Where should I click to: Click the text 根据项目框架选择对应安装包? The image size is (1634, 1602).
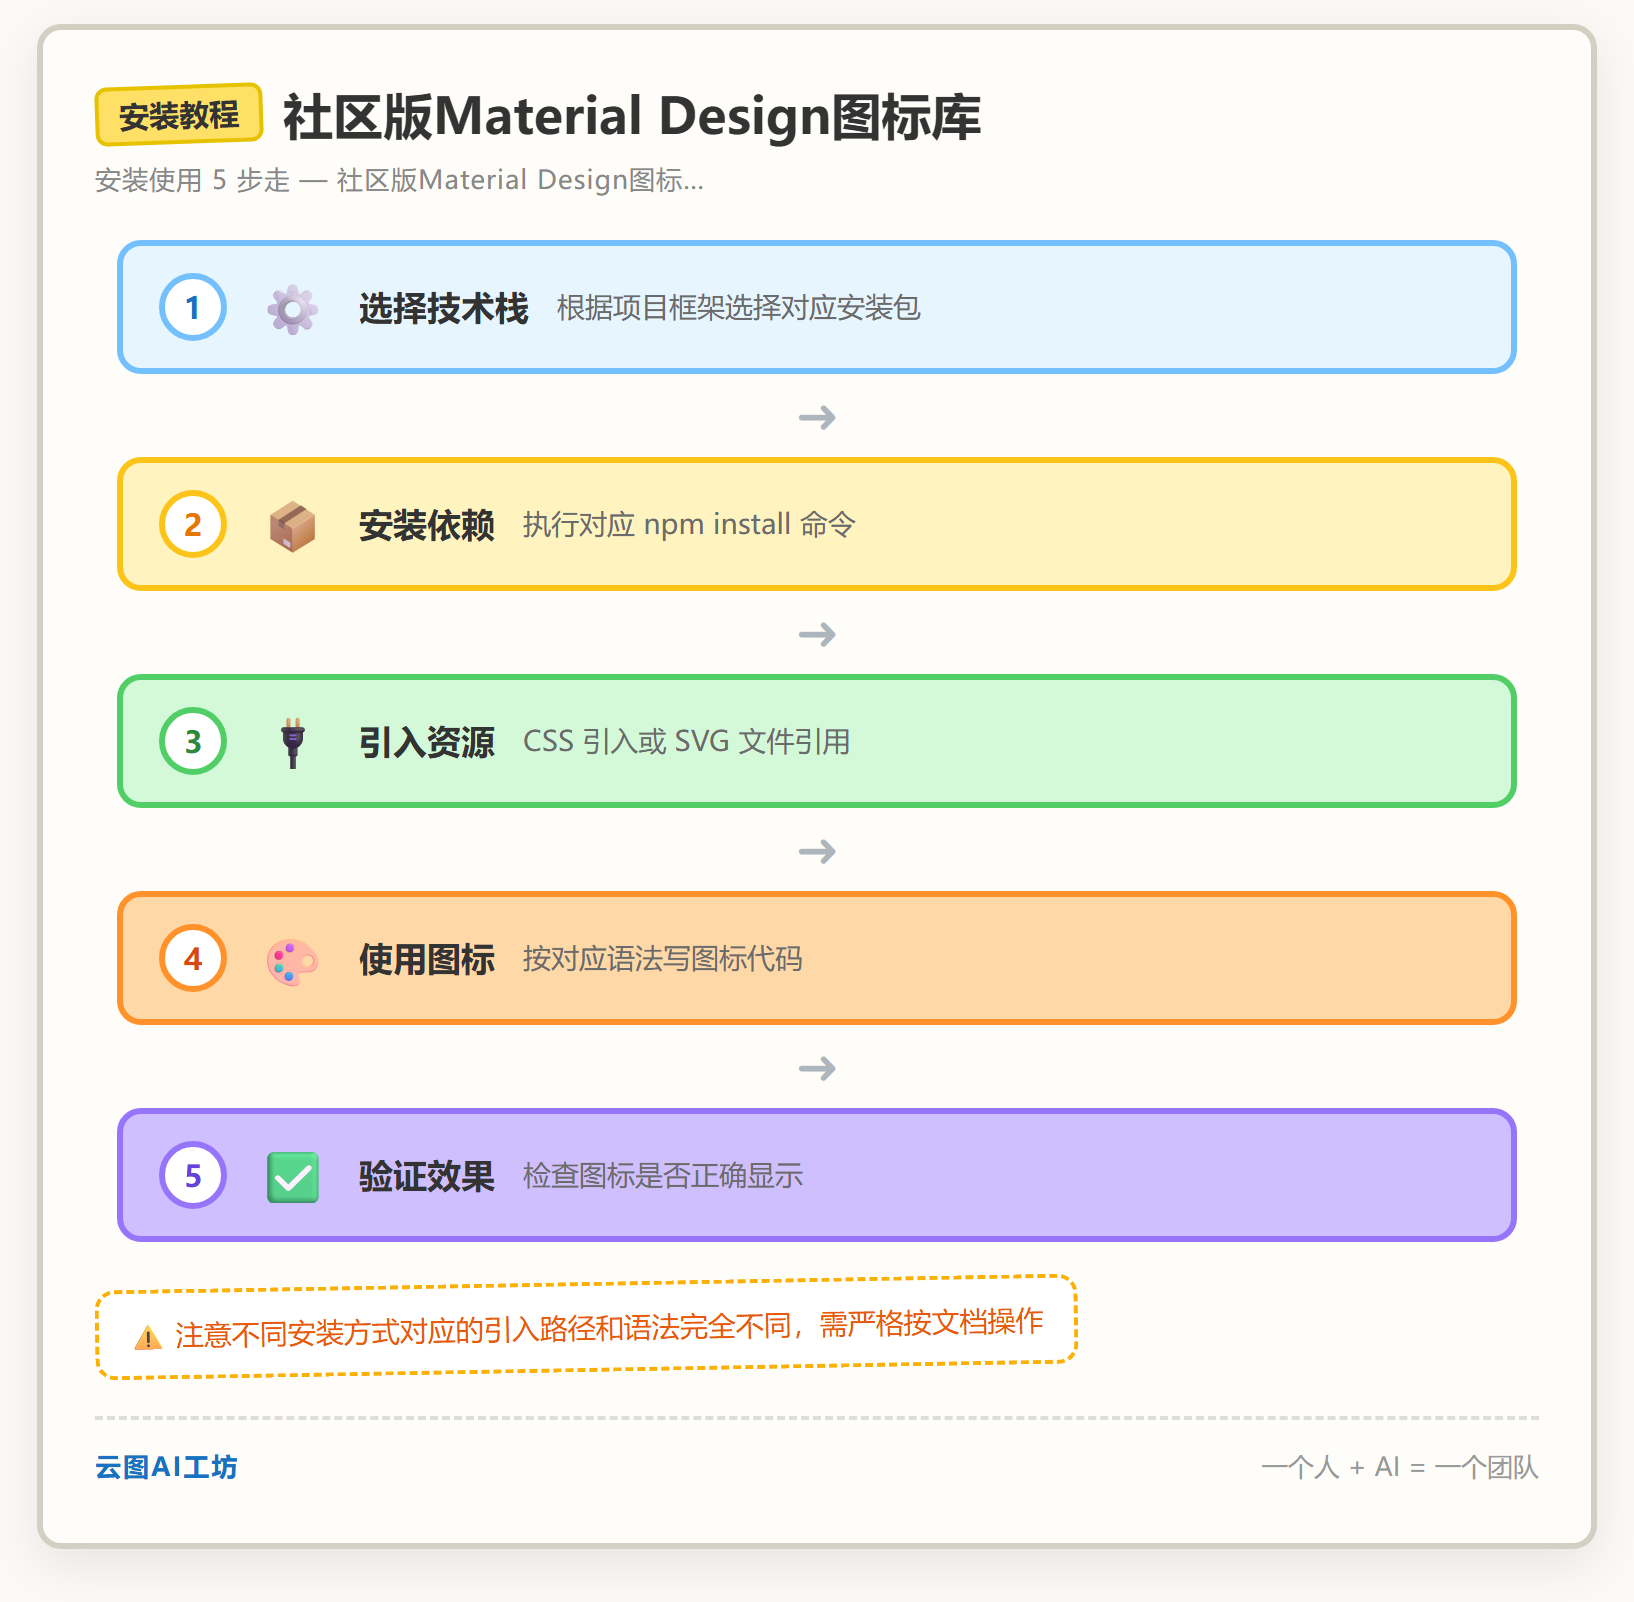point(738,308)
